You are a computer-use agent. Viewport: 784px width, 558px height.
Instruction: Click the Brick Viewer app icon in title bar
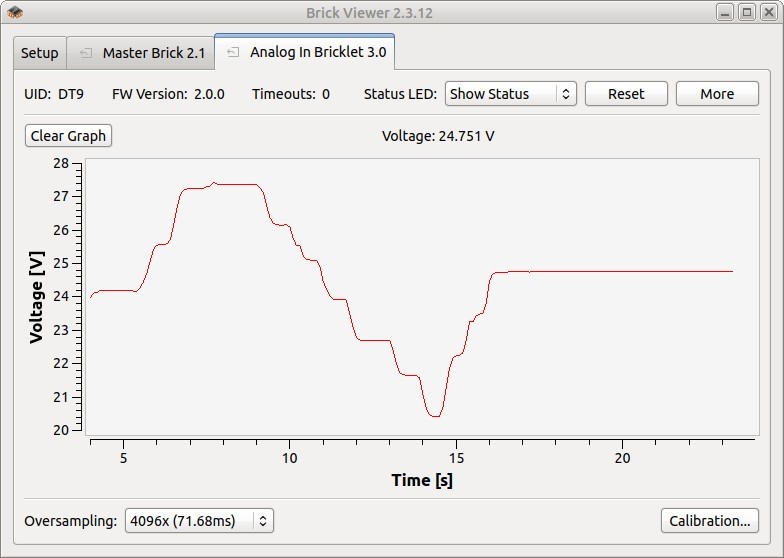[x=15, y=12]
